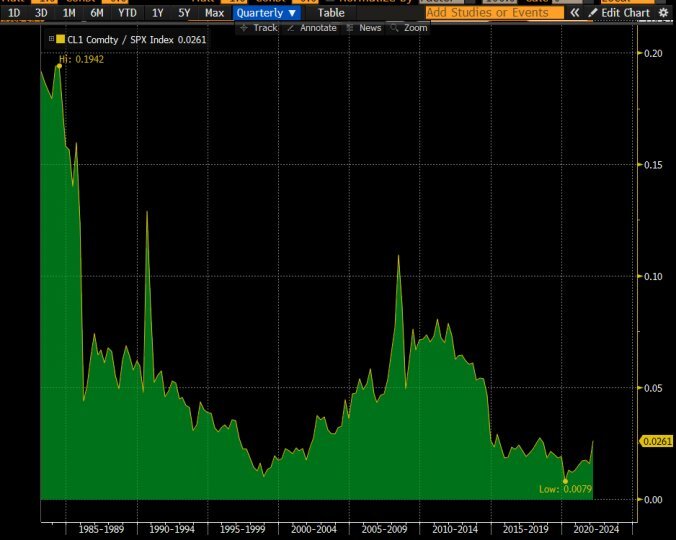Image resolution: width=676 pixels, height=540 pixels.
Task: Click the 2015-2019 x-axis label
Action: [526, 529]
